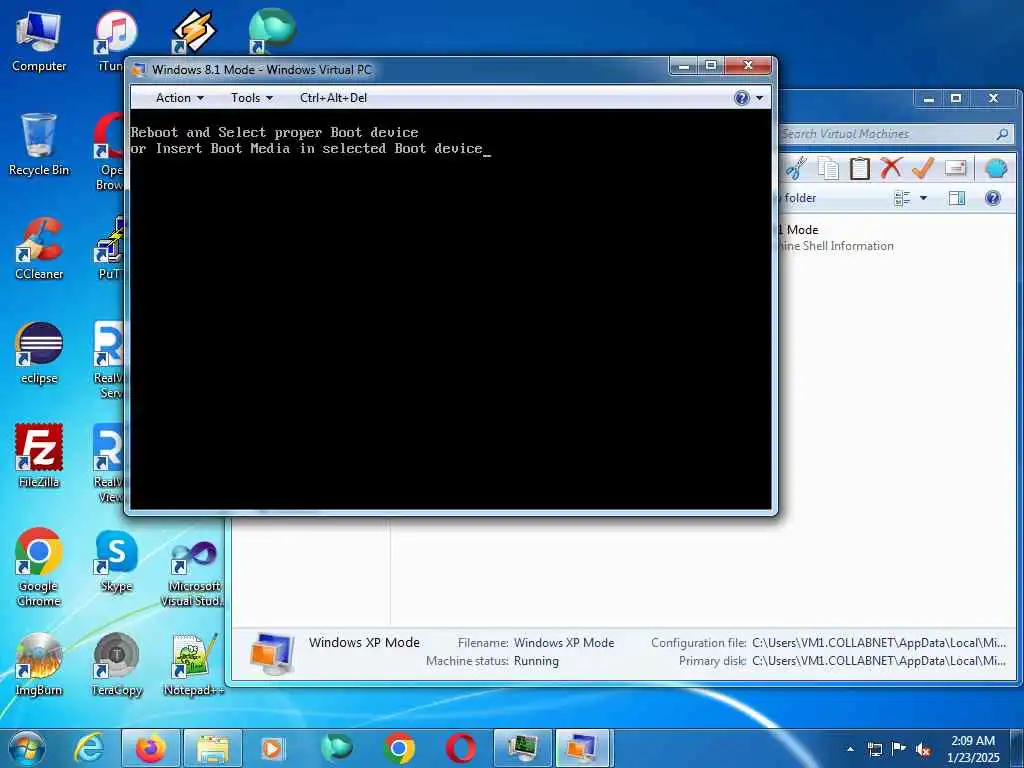
Task: Toggle the preview pane icon
Action: click(x=957, y=198)
